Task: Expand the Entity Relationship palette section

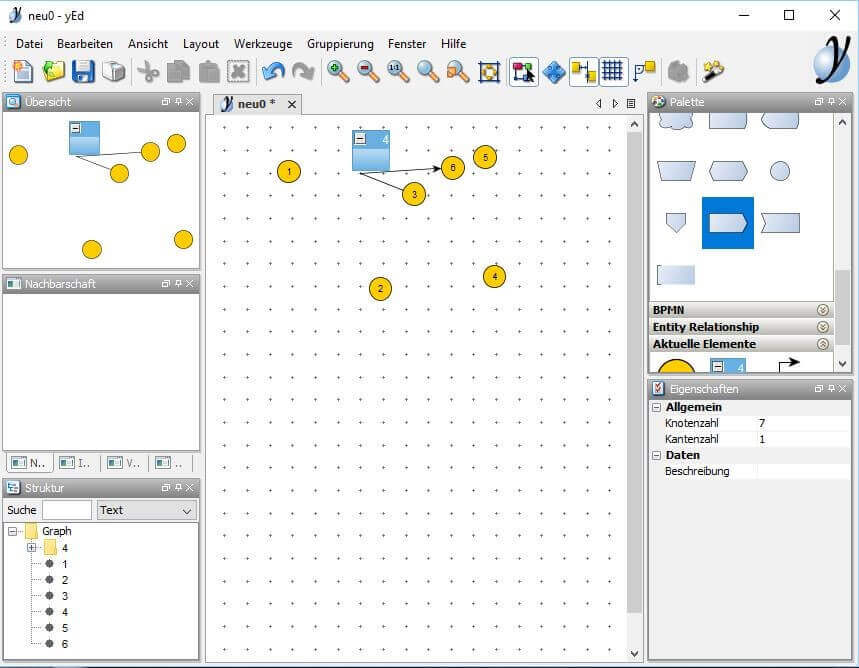Action: [822, 327]
